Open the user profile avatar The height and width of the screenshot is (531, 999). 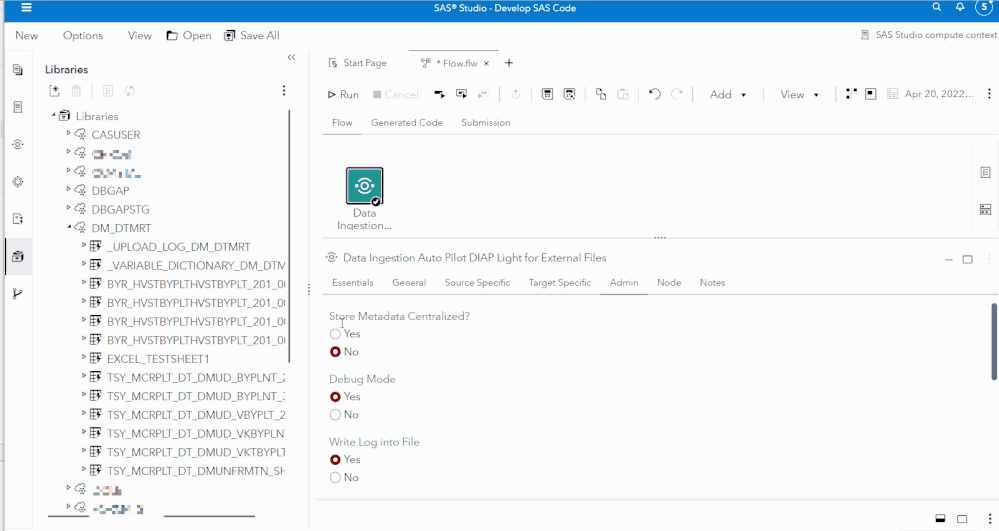(984, 8)
